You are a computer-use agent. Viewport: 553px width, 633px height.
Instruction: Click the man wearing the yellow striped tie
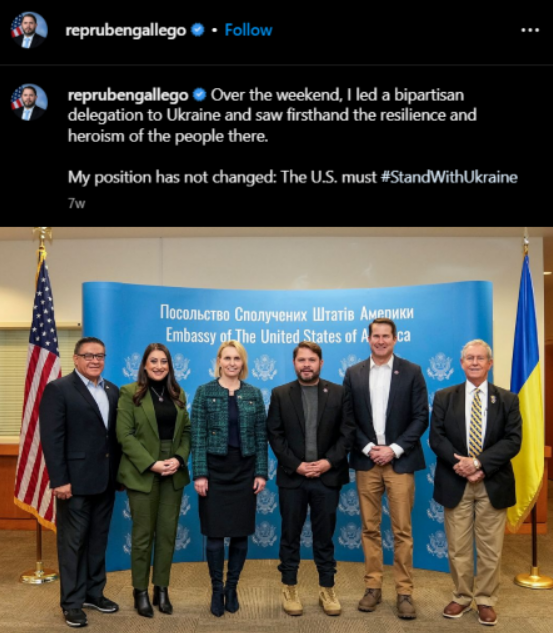pos(475,480)
